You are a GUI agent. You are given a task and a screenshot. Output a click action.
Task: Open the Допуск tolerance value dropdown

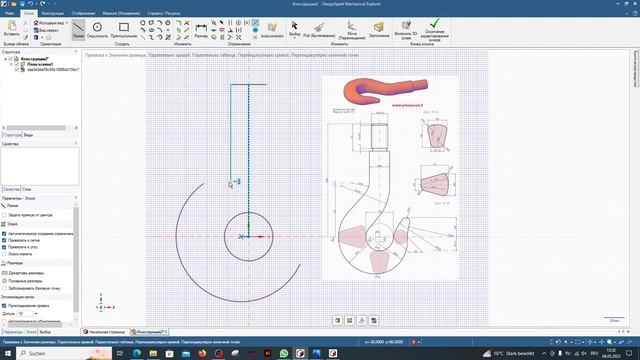point(36,313)
